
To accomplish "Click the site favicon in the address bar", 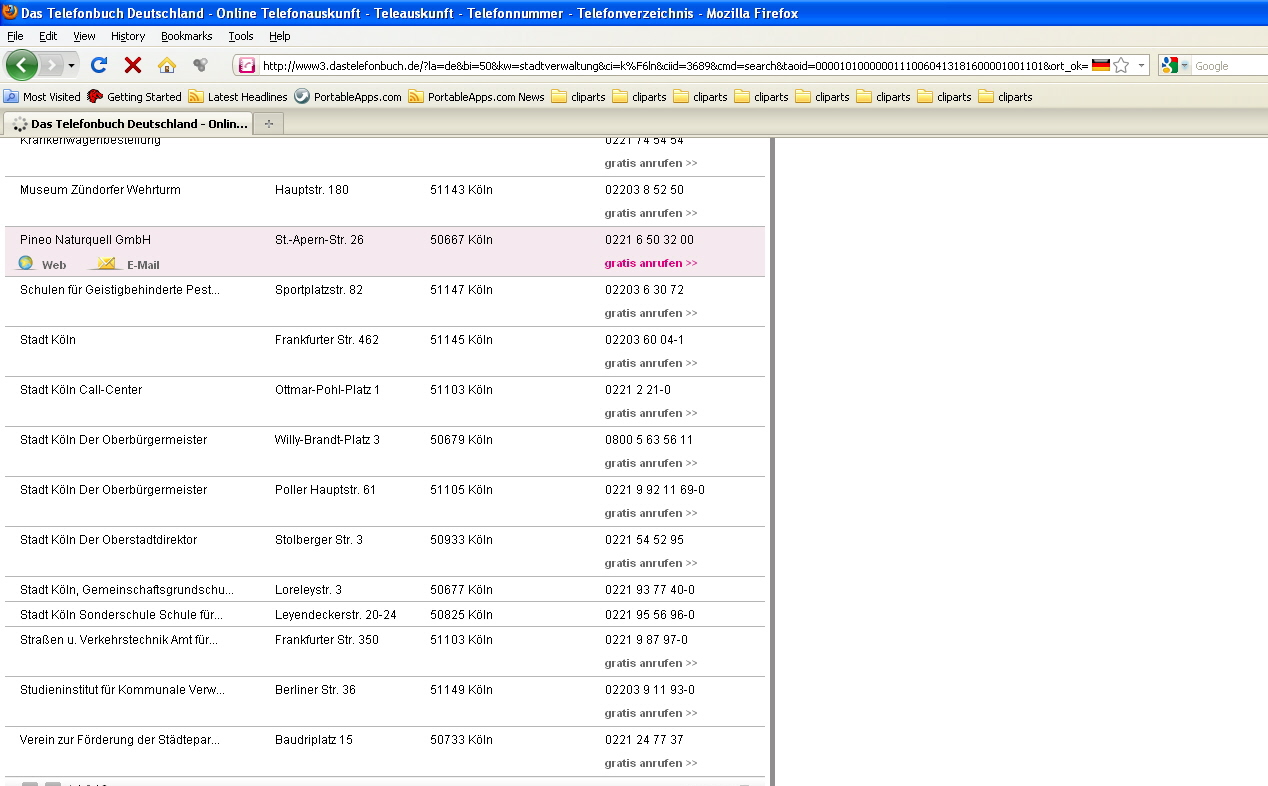I will pyautogui.click(x=247, y=65).
